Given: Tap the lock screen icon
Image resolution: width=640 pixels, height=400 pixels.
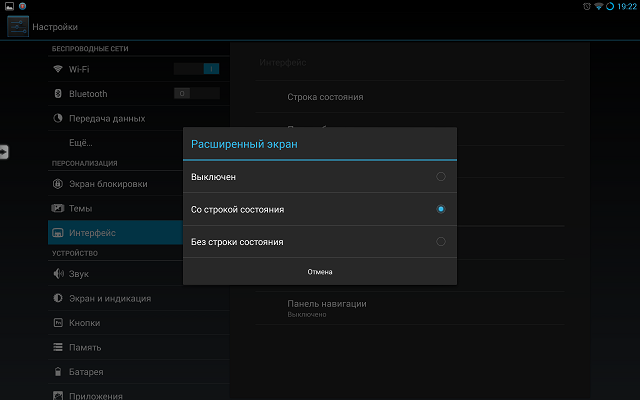Looking at the screenshot, I should pyautogui.click(x=59, y=184).
